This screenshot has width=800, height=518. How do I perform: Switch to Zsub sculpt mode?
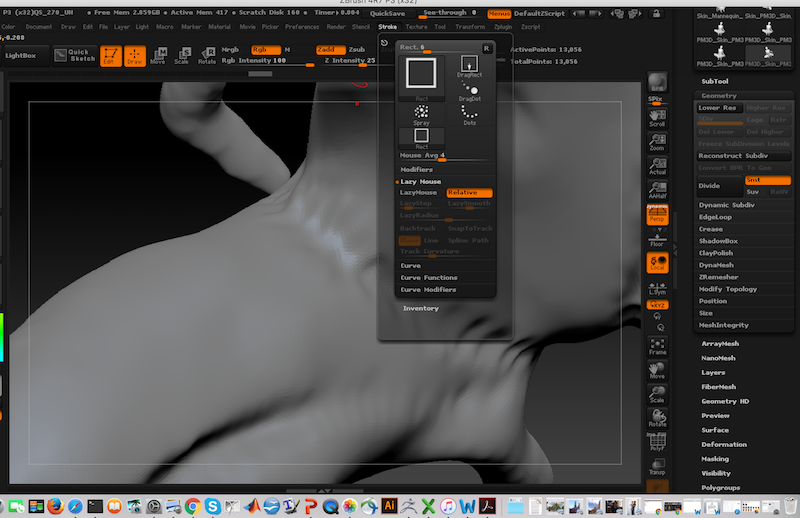[x=357, y=50]
